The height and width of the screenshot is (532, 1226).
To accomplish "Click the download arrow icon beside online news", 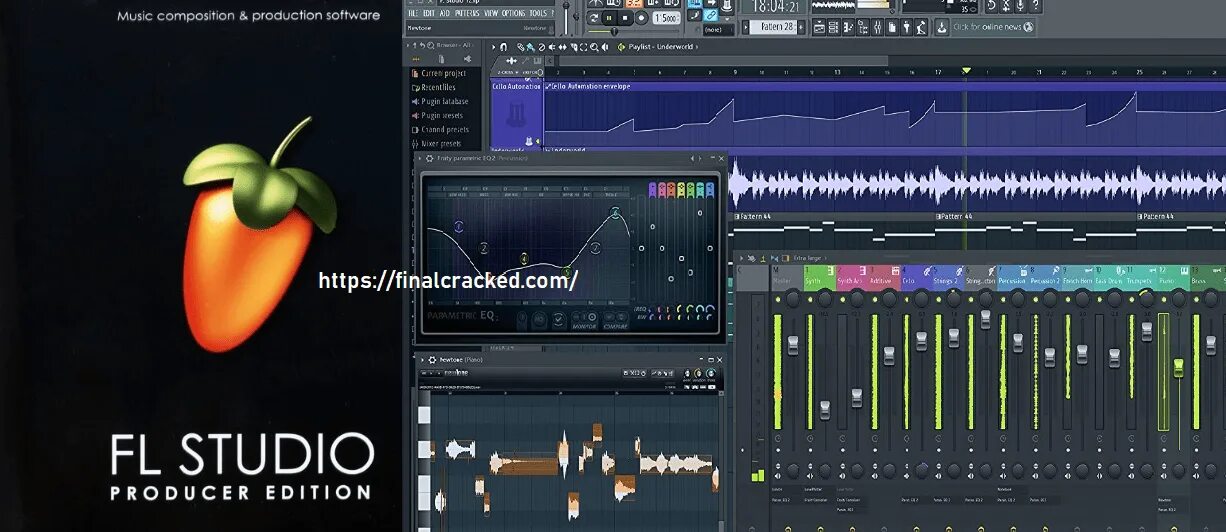I will (942, 27).
